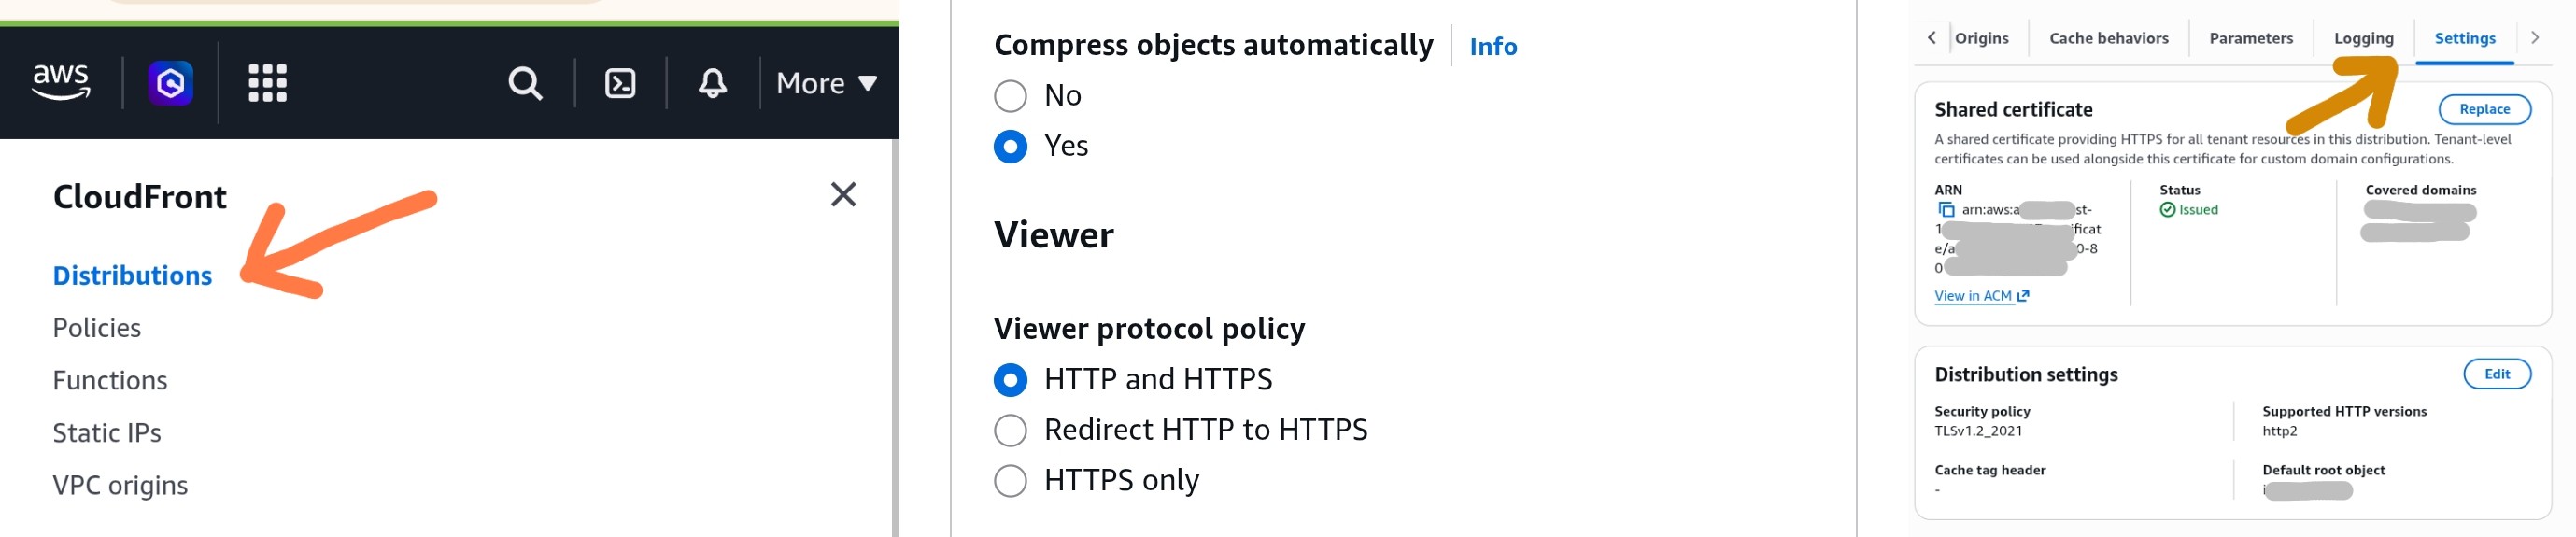Open Distributions in the CloudFront sidebar

pos(132,276)
